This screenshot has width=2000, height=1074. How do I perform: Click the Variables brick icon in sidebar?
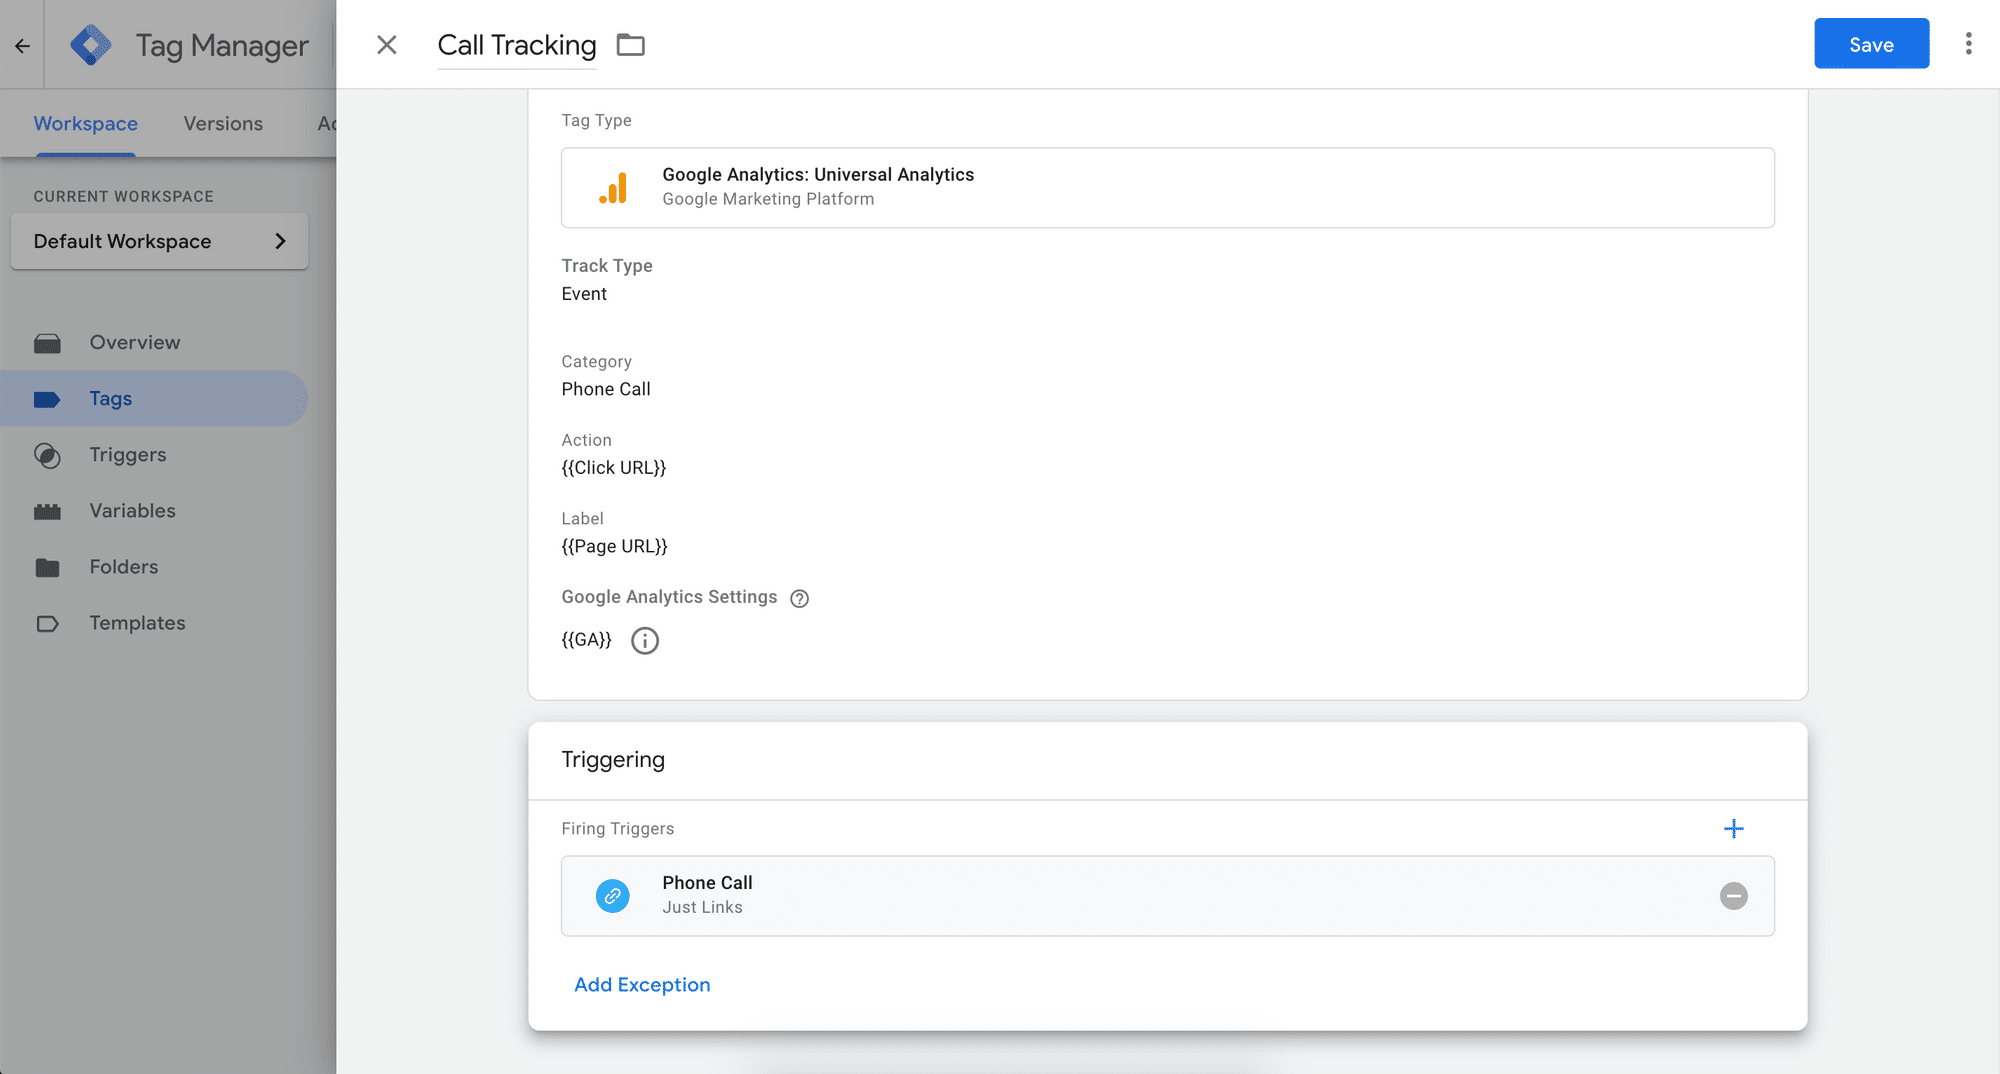[x=47, y=511]
